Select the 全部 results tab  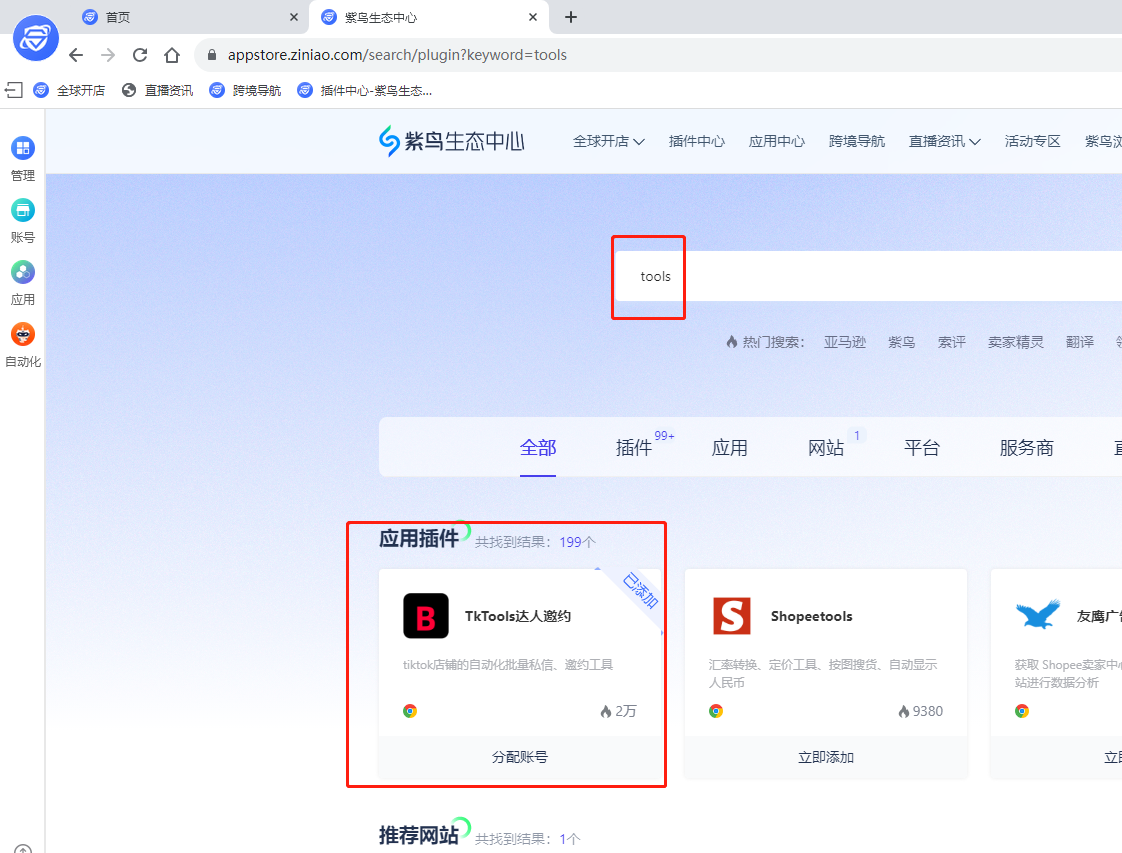click(538, 448)
